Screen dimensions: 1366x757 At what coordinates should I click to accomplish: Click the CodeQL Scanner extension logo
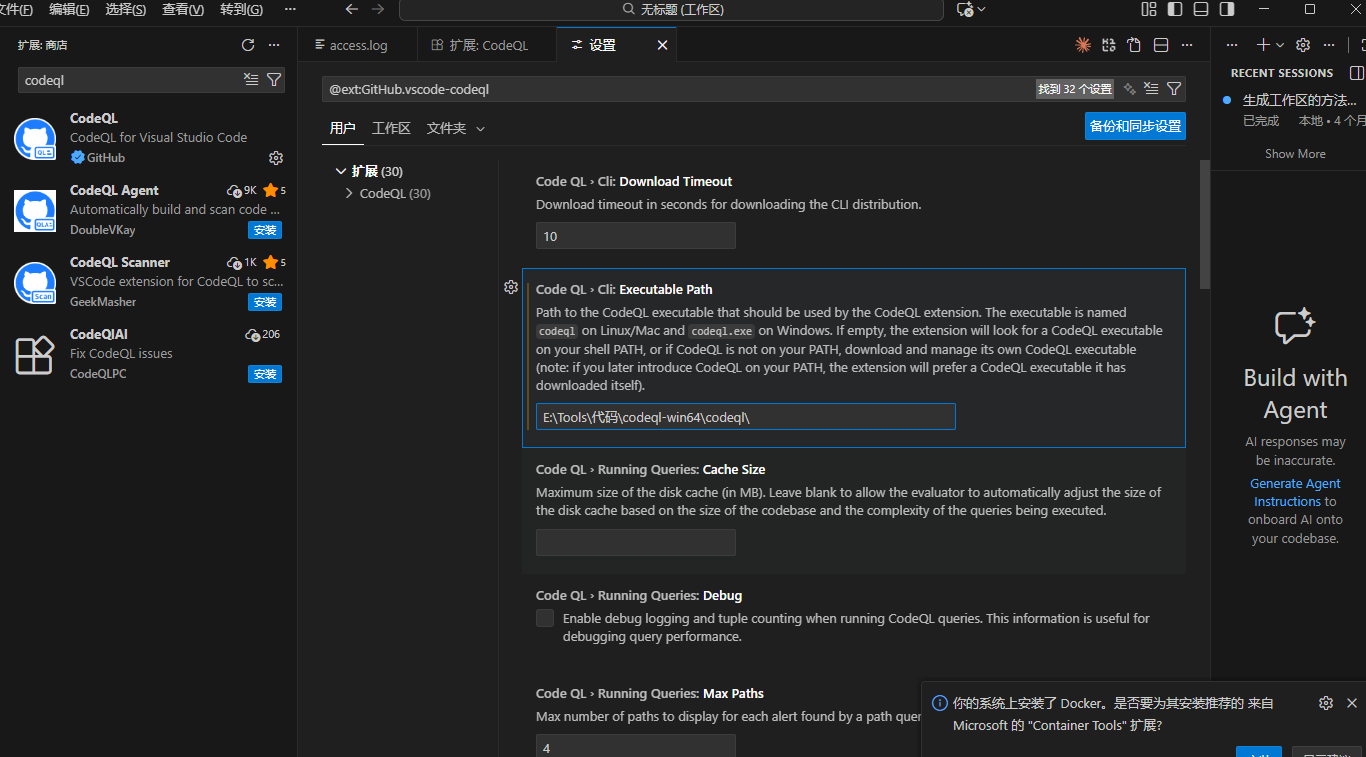coord(35,283)
